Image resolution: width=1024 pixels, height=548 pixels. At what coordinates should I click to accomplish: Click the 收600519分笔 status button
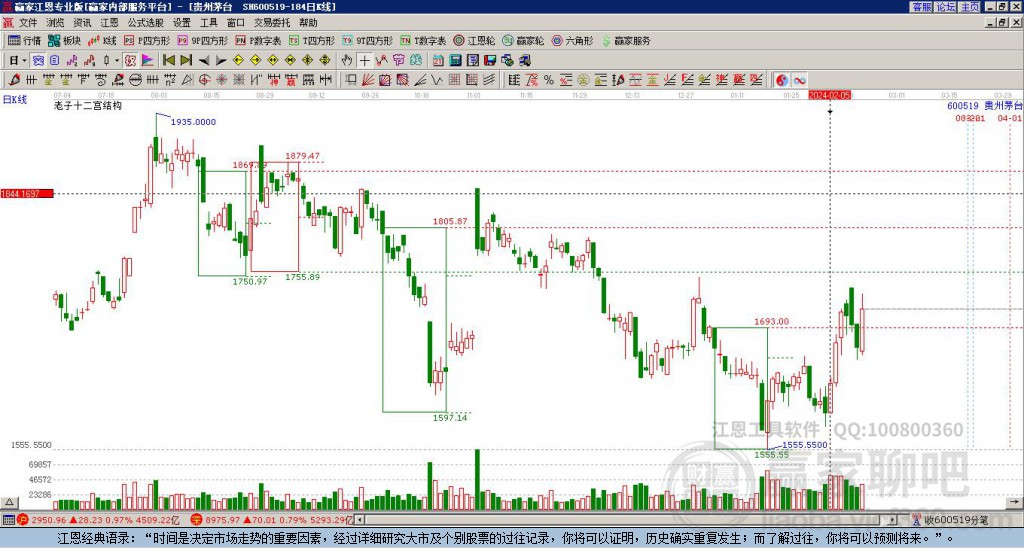point(950,520)
